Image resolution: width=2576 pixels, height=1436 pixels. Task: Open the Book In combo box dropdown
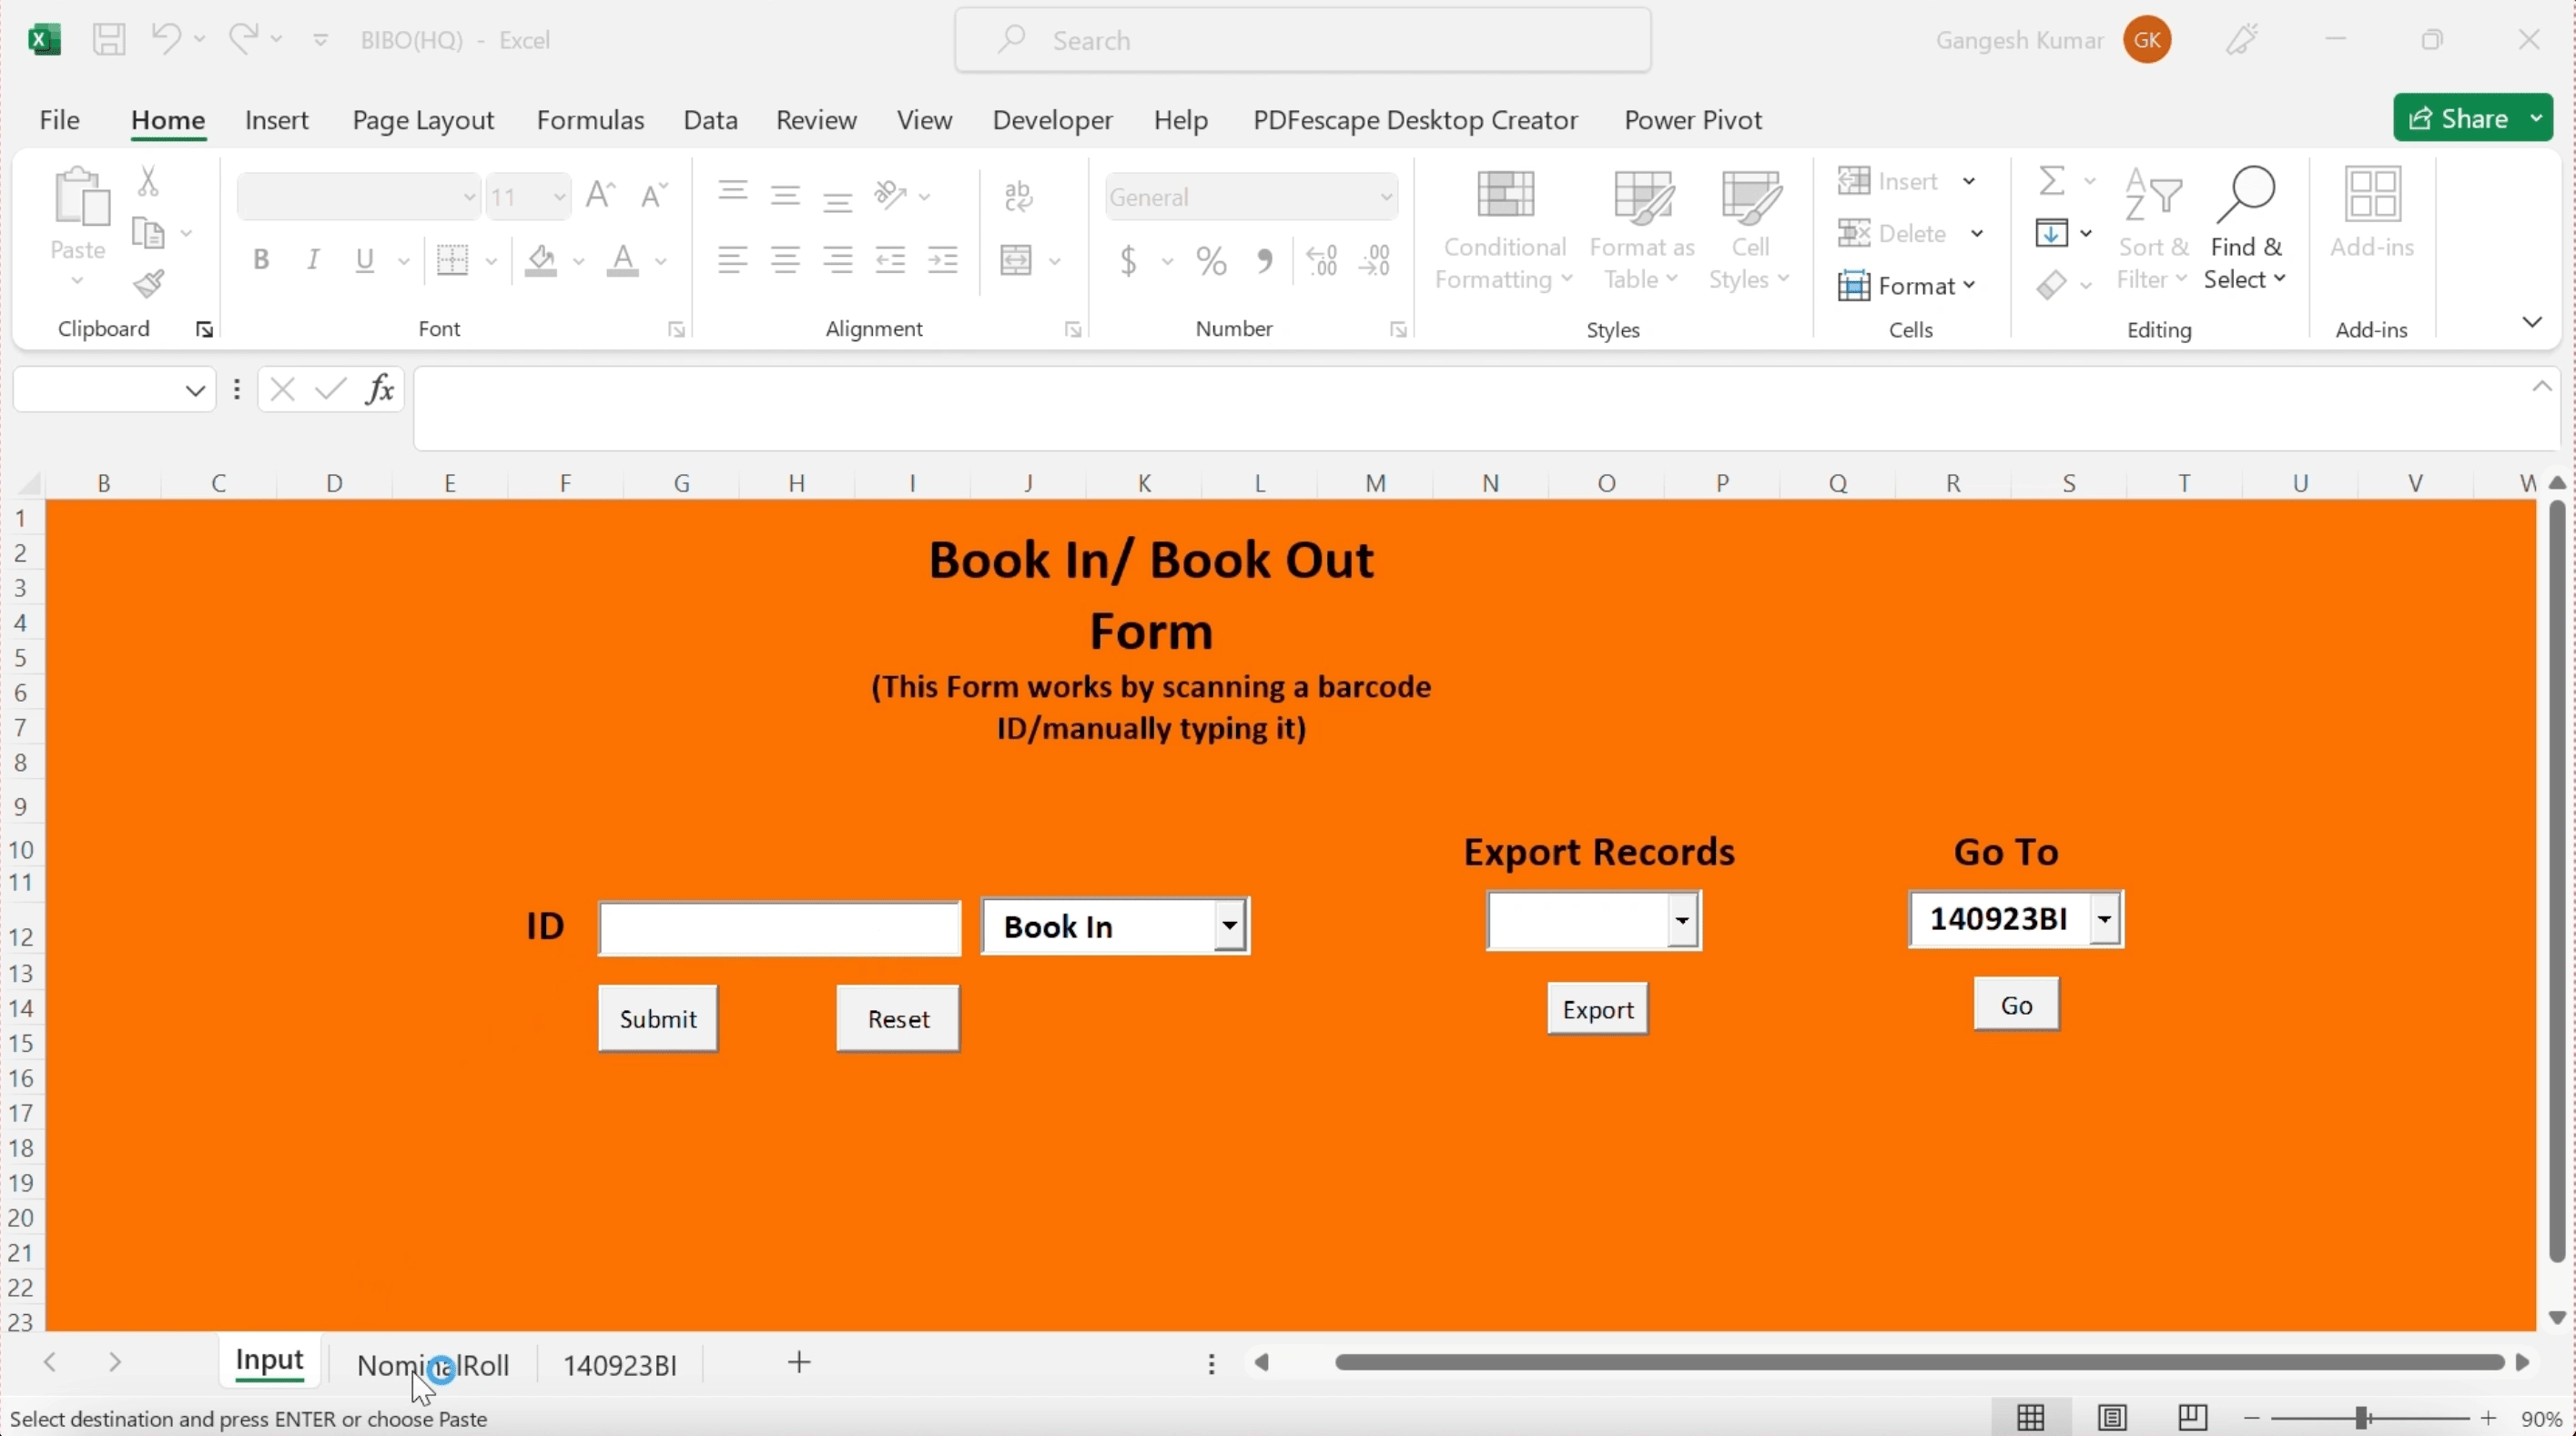click(x=1230, y=926)
